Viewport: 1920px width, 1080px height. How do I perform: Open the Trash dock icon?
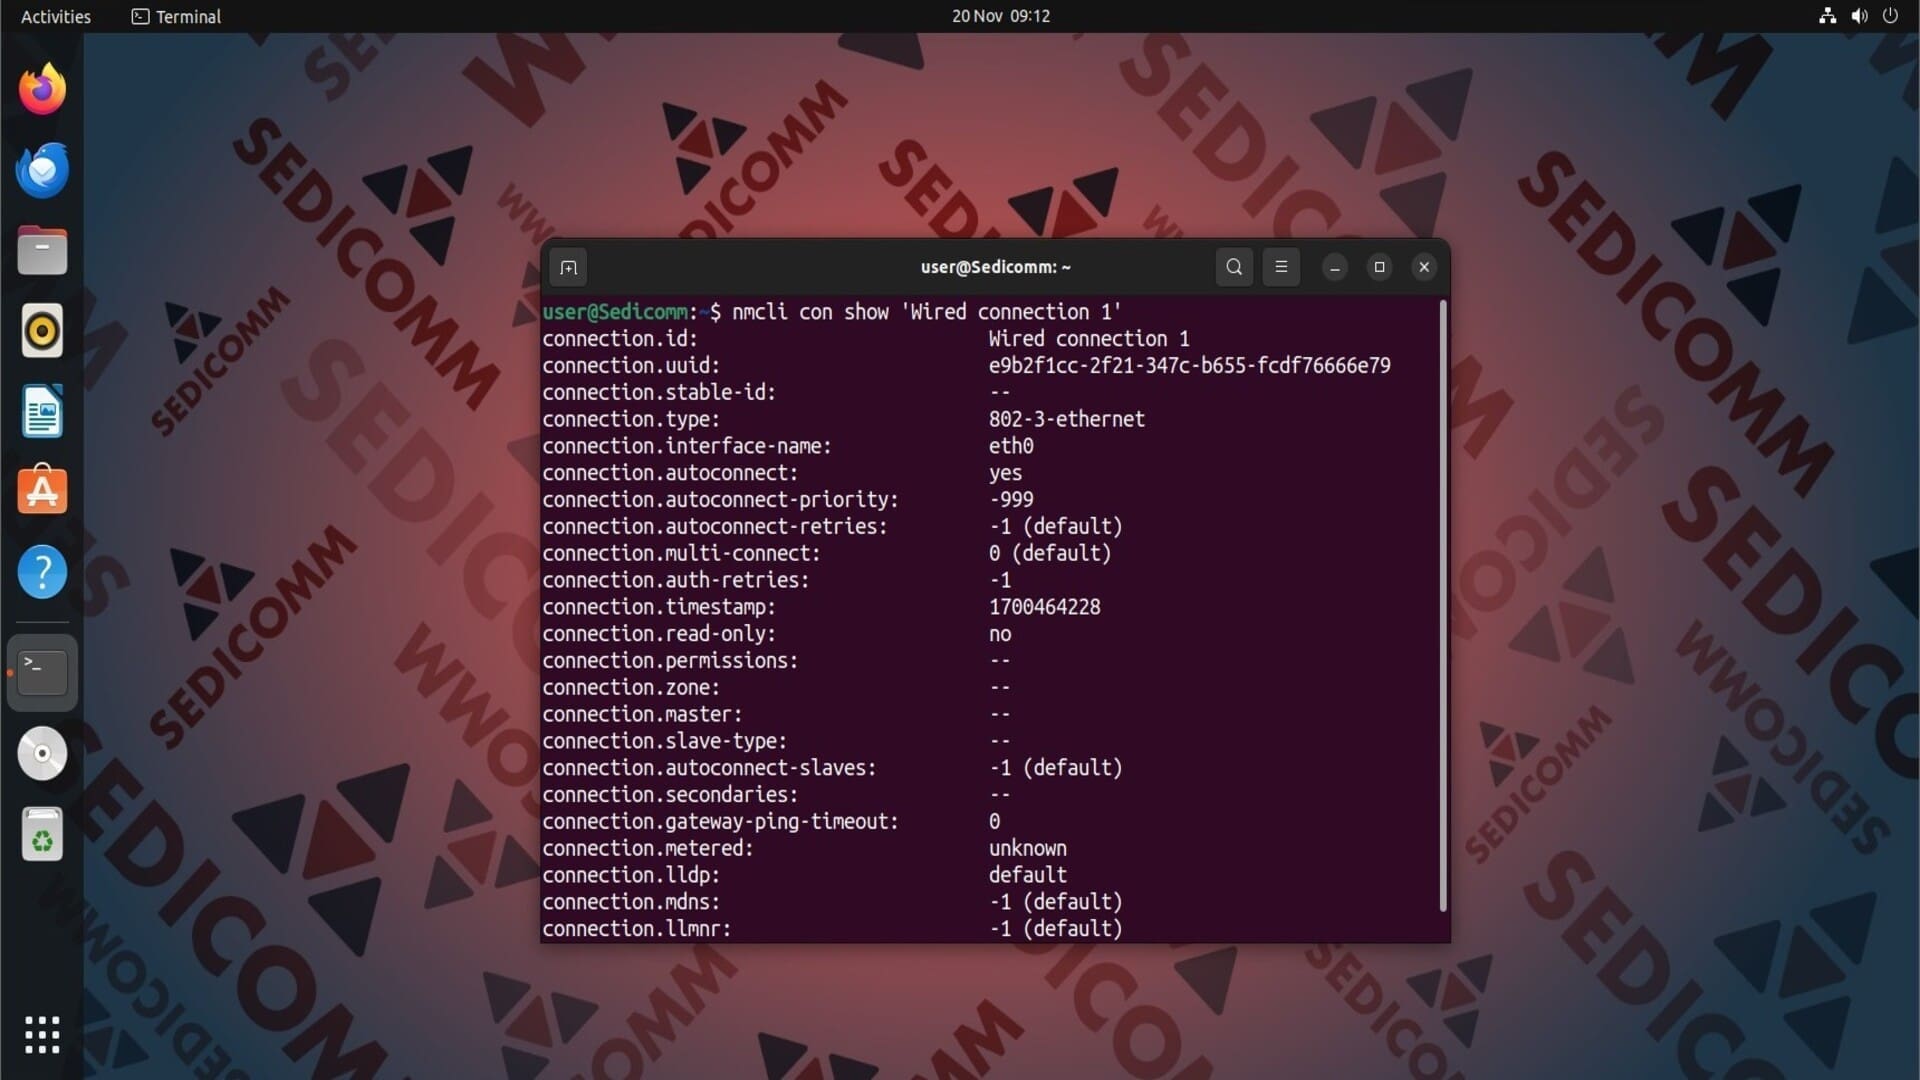(x=42, y=834)
